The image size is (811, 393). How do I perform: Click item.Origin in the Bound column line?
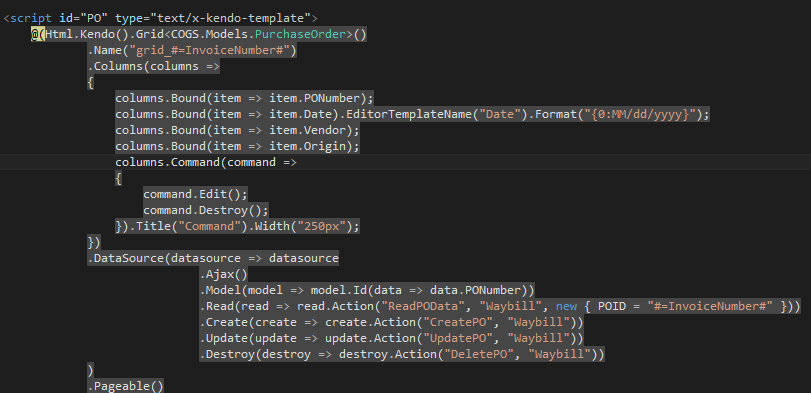pyautogui.click(x=307, y=147)
